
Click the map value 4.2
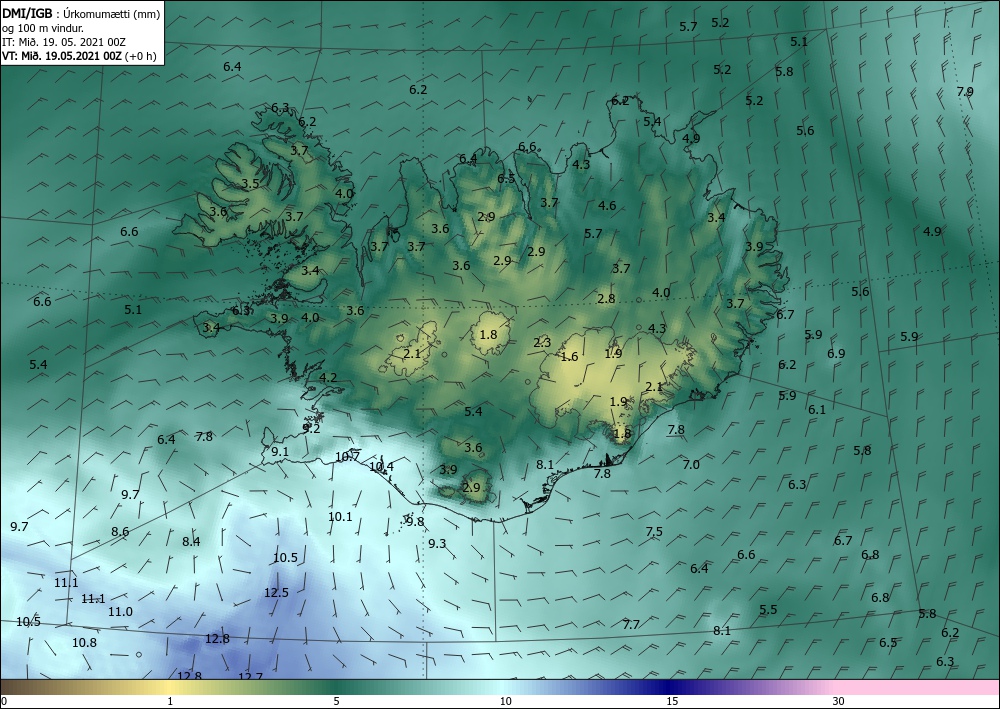point(328,377)
